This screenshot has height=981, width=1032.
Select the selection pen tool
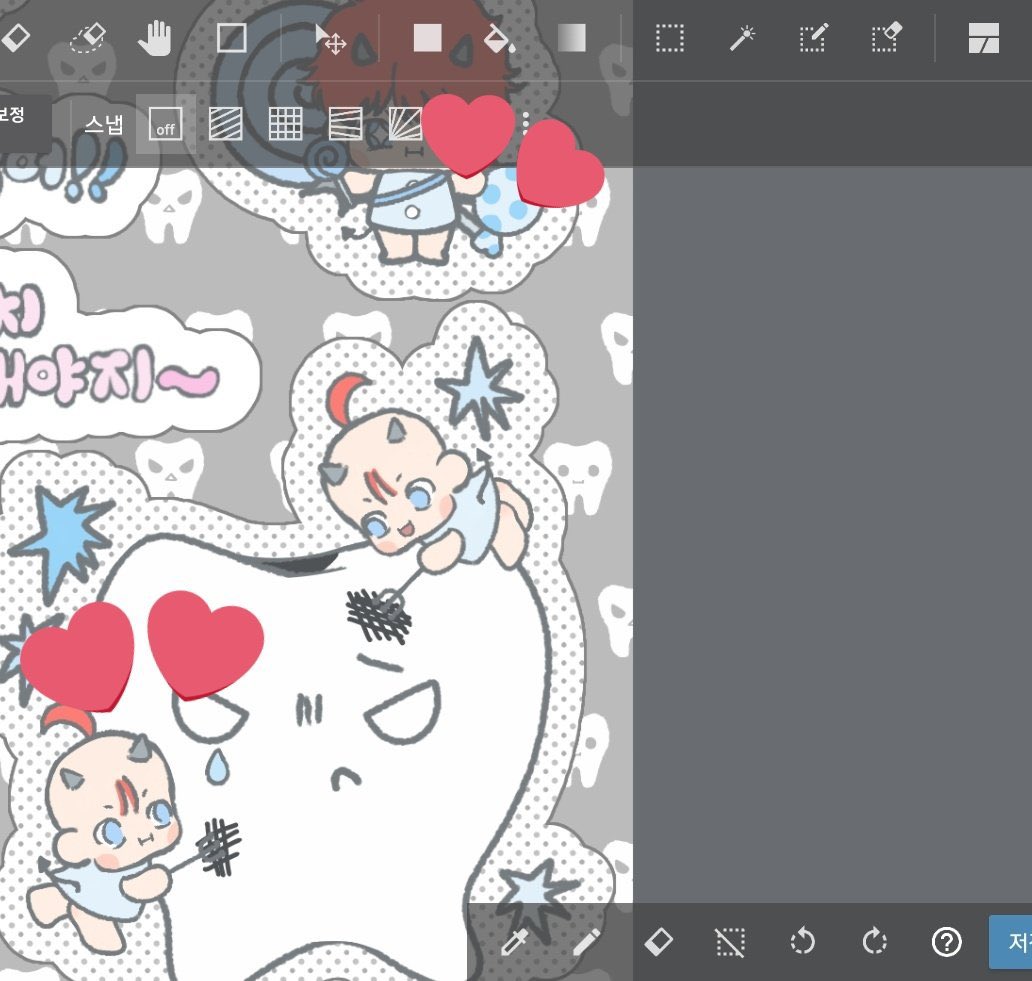pos(813,38)
